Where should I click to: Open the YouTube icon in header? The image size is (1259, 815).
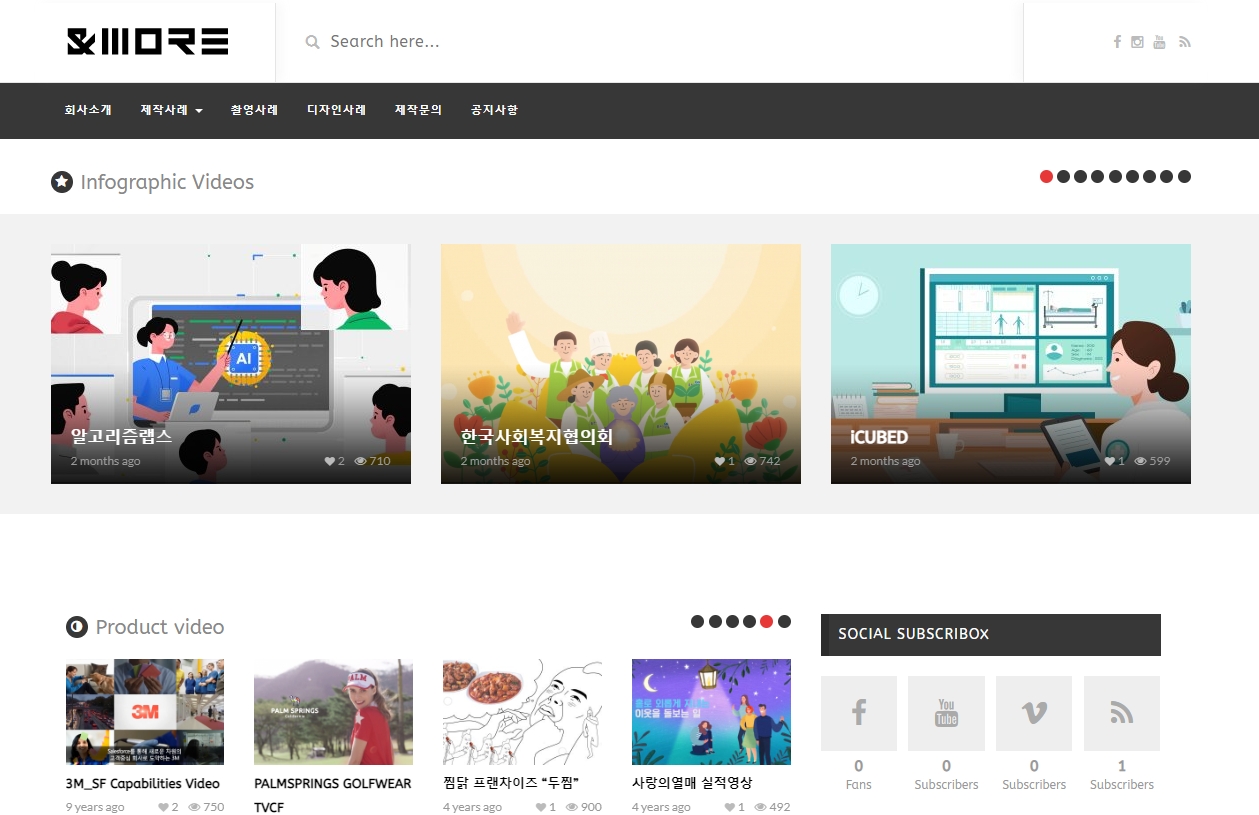pyautogui.click(x=1159, y=42)
